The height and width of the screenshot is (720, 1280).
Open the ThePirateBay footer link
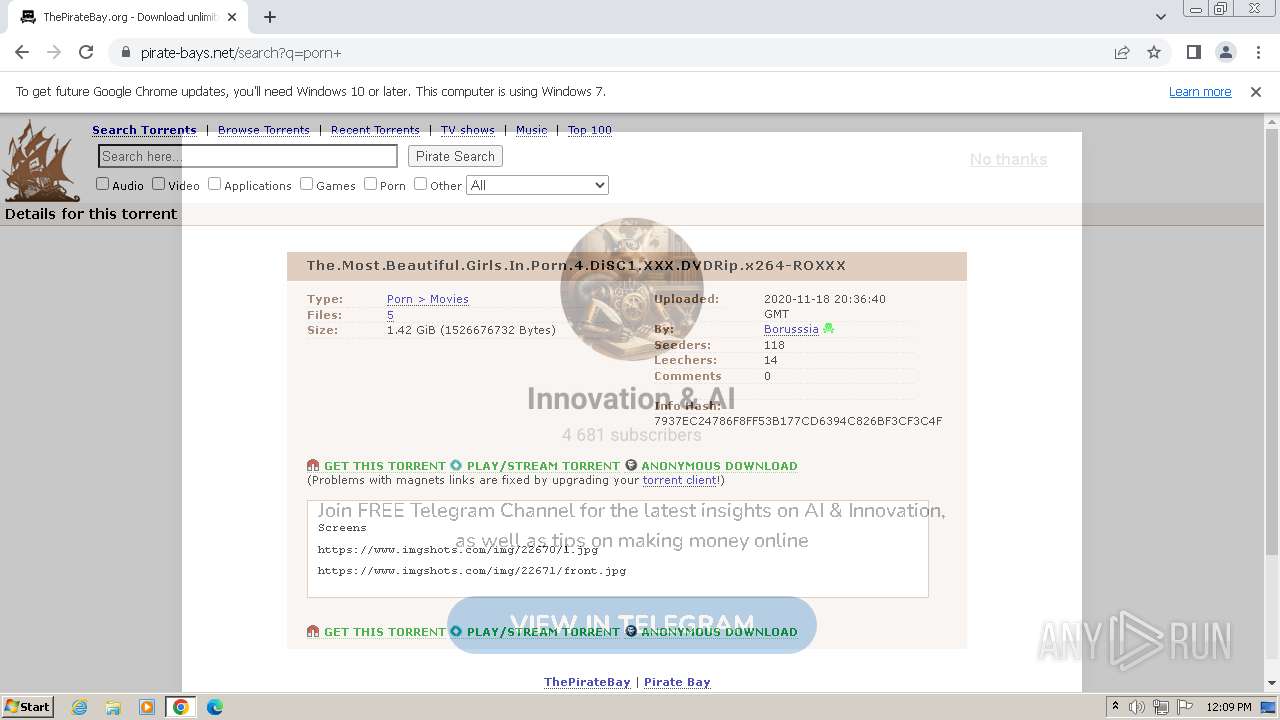pyautogui.click(x=587, y=682)
